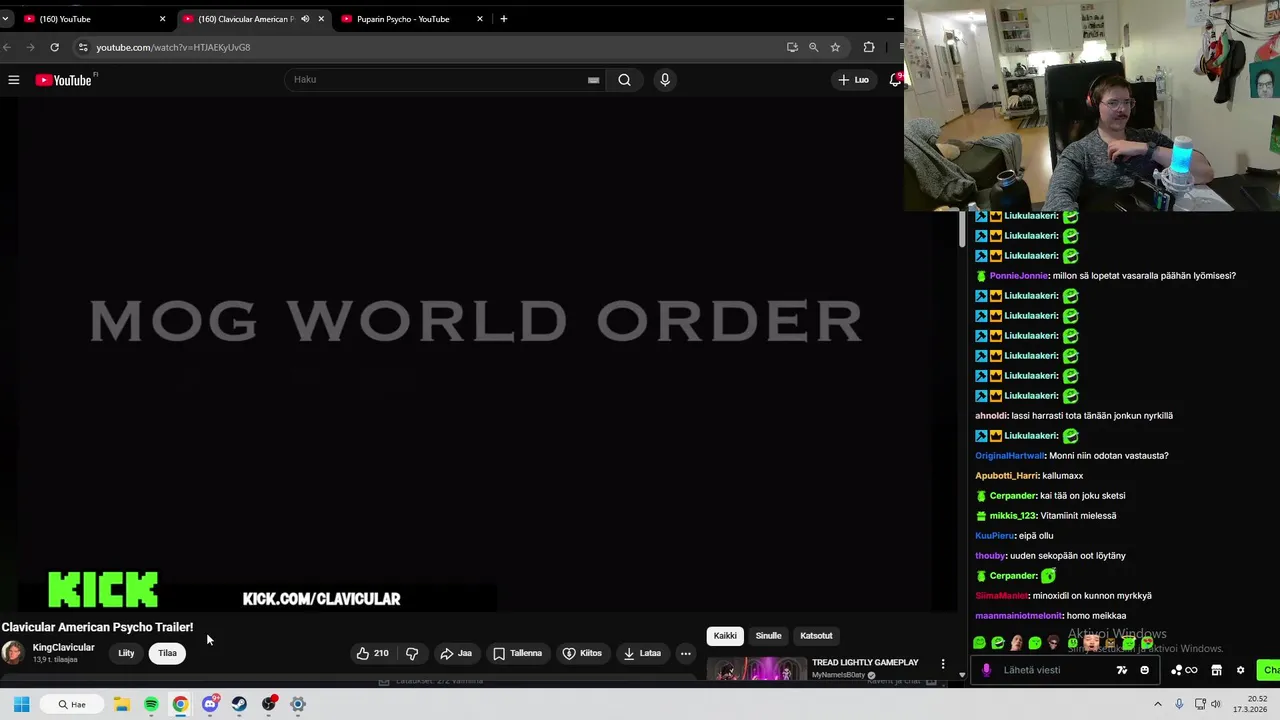Click PonnieJonnie username in chat

pyautogui.click(x=1018, y=276)
